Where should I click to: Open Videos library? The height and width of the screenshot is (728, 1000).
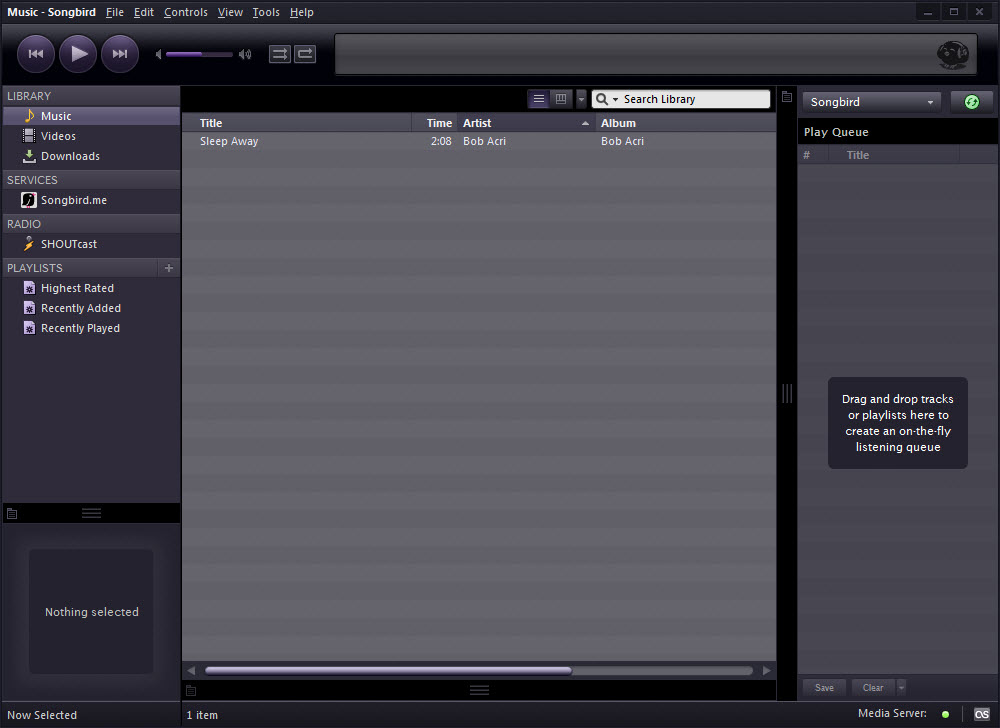92,136
